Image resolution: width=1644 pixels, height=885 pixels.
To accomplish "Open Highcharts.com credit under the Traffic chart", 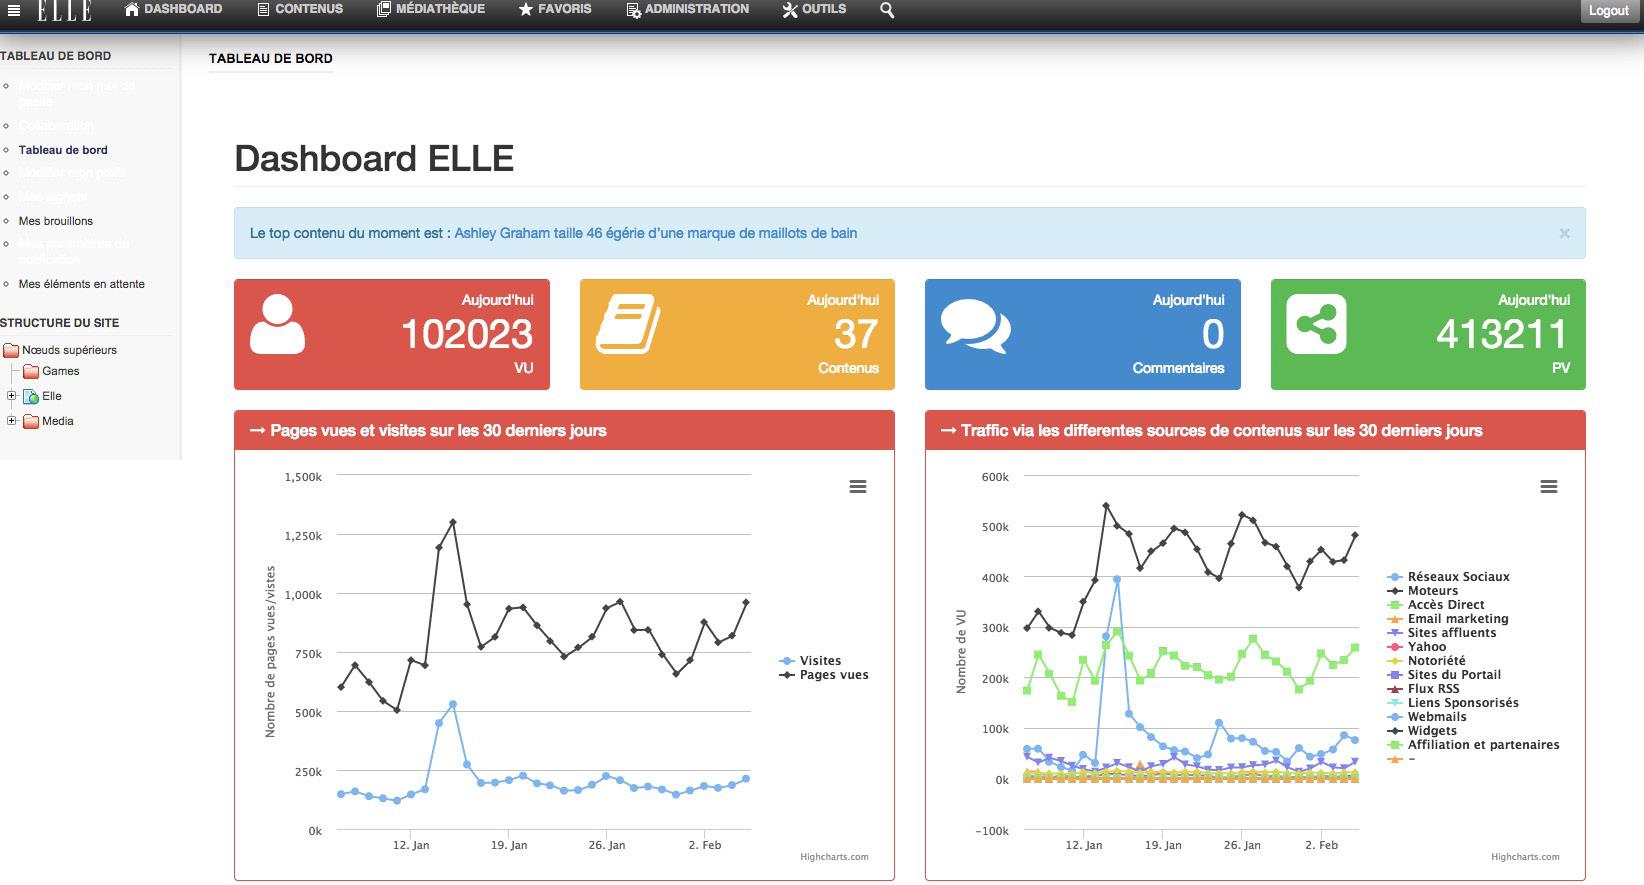I will tap(1525, 857).
